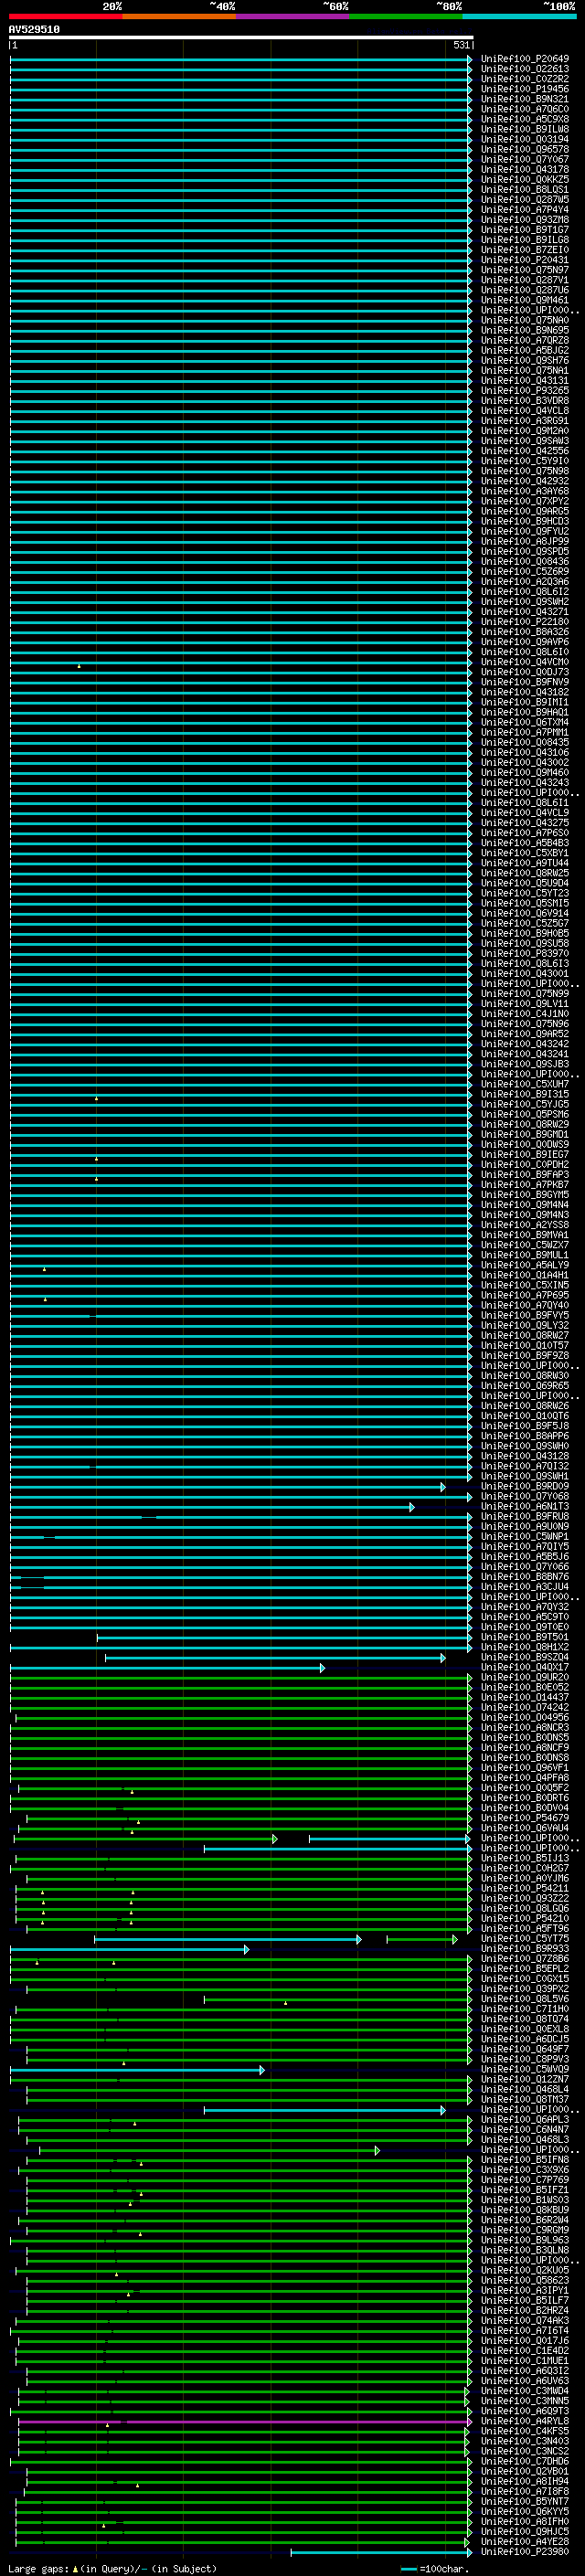Select hit label UniRef100_A4YE28
This screenshot has height=2576, width=585.
[x=525, y=2541]
